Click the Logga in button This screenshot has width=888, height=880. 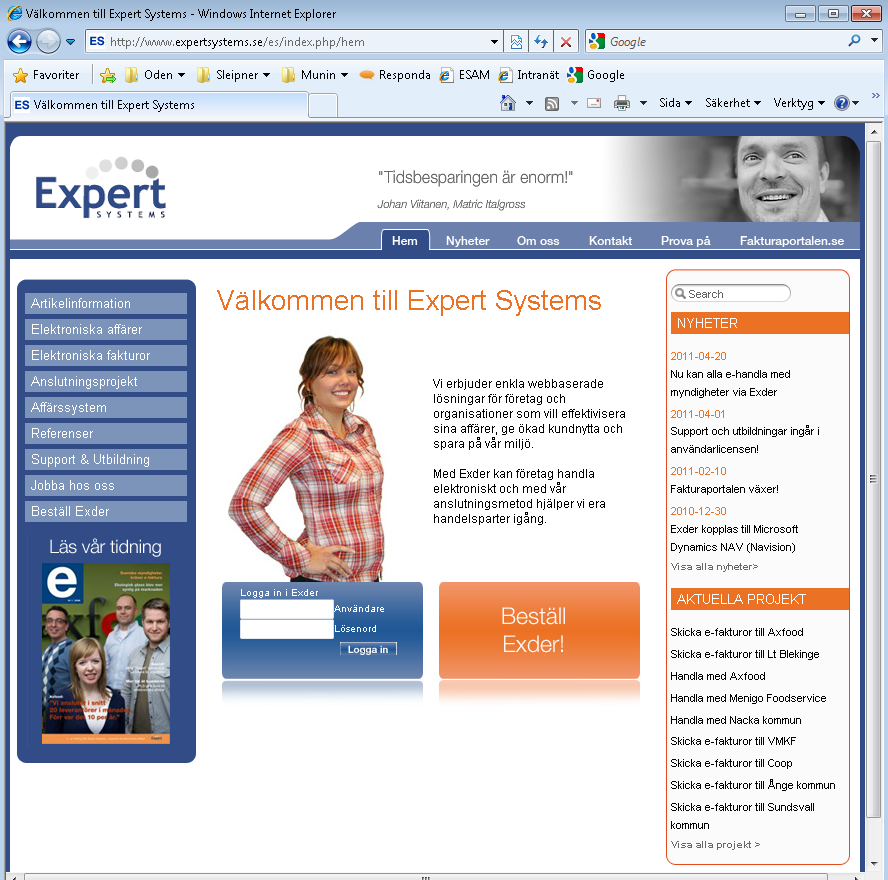[368, 649]
